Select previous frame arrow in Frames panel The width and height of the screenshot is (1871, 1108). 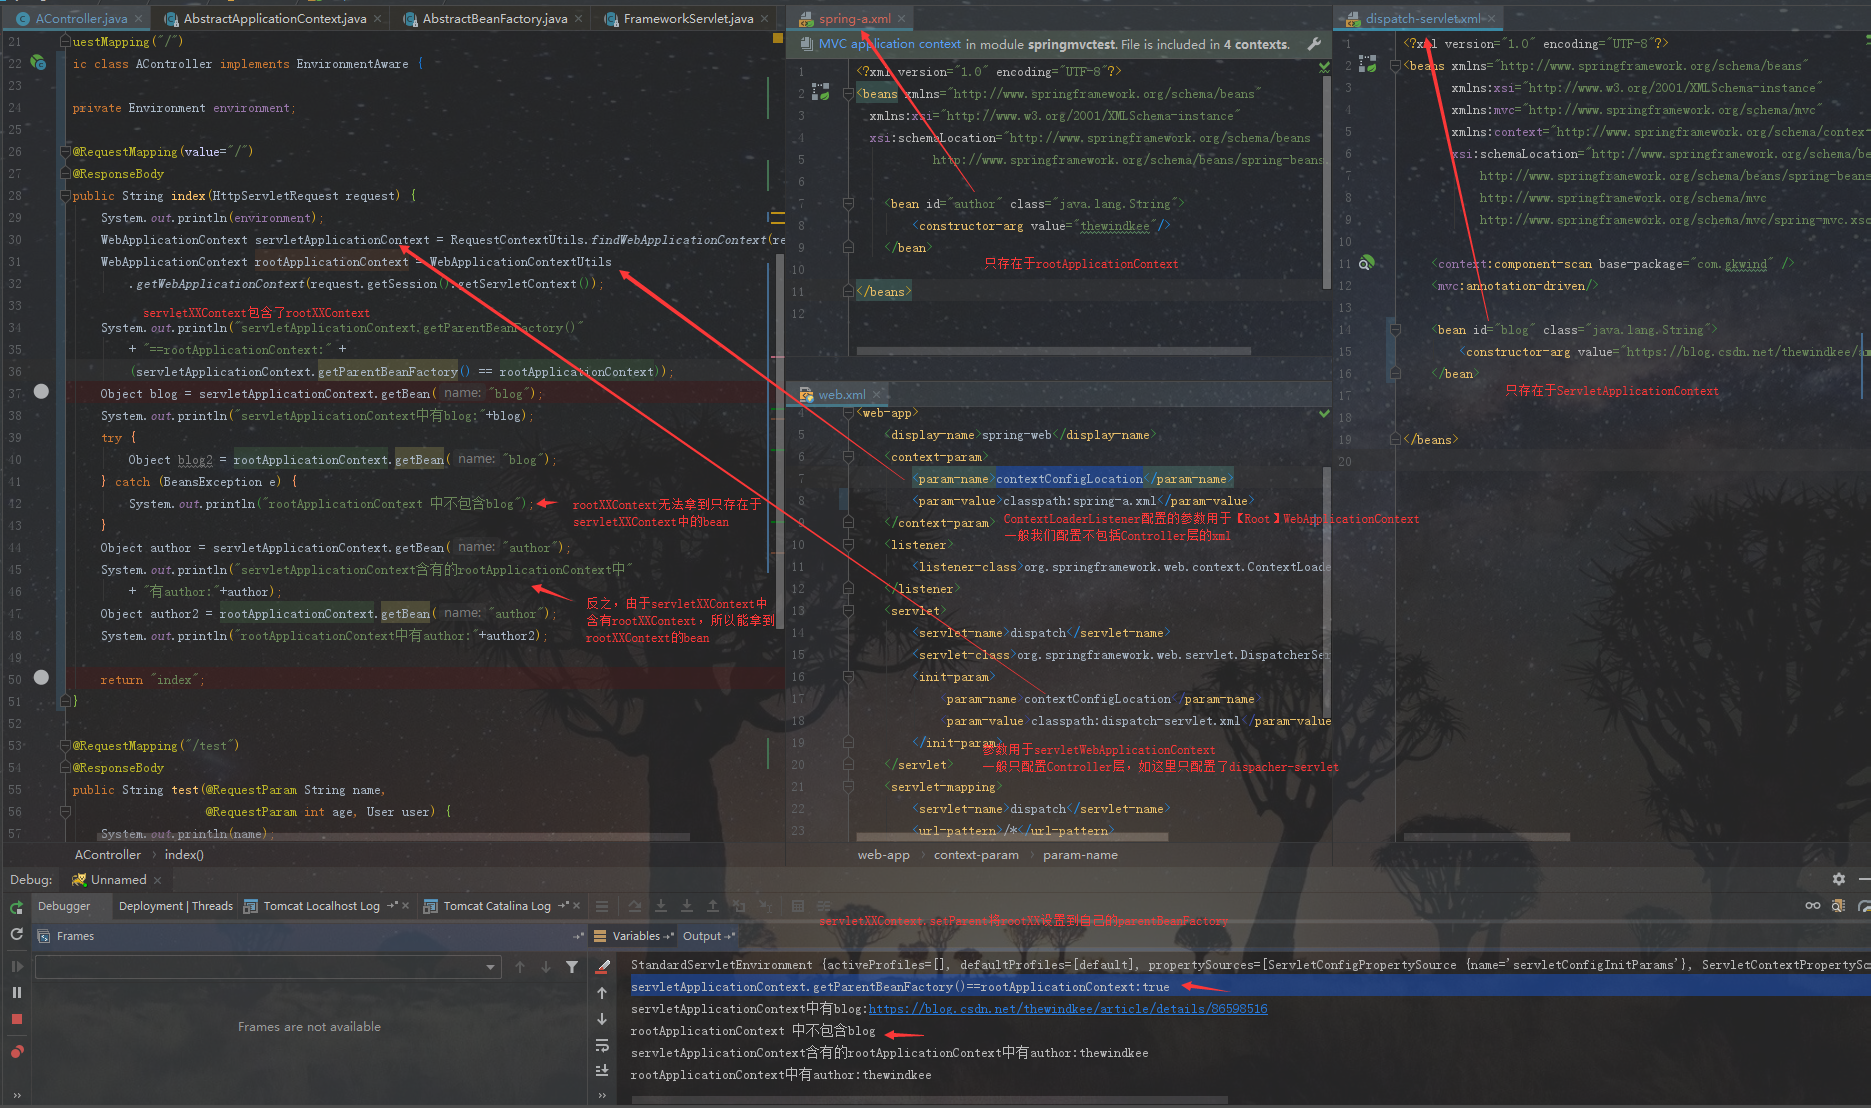tap(520, 967)
